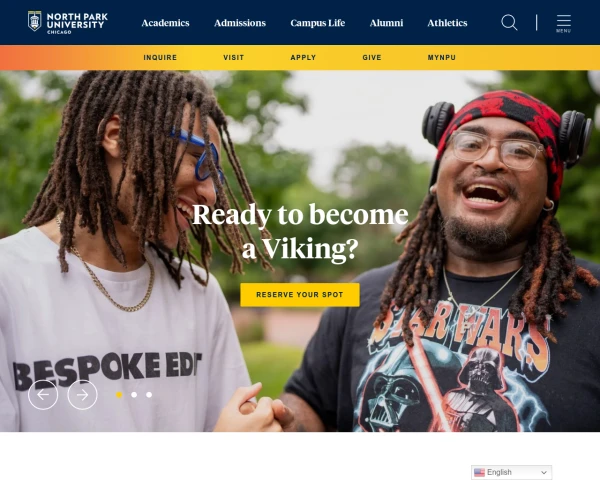
Task: Click the North Park University shield logo
Action: pos(34,21)
